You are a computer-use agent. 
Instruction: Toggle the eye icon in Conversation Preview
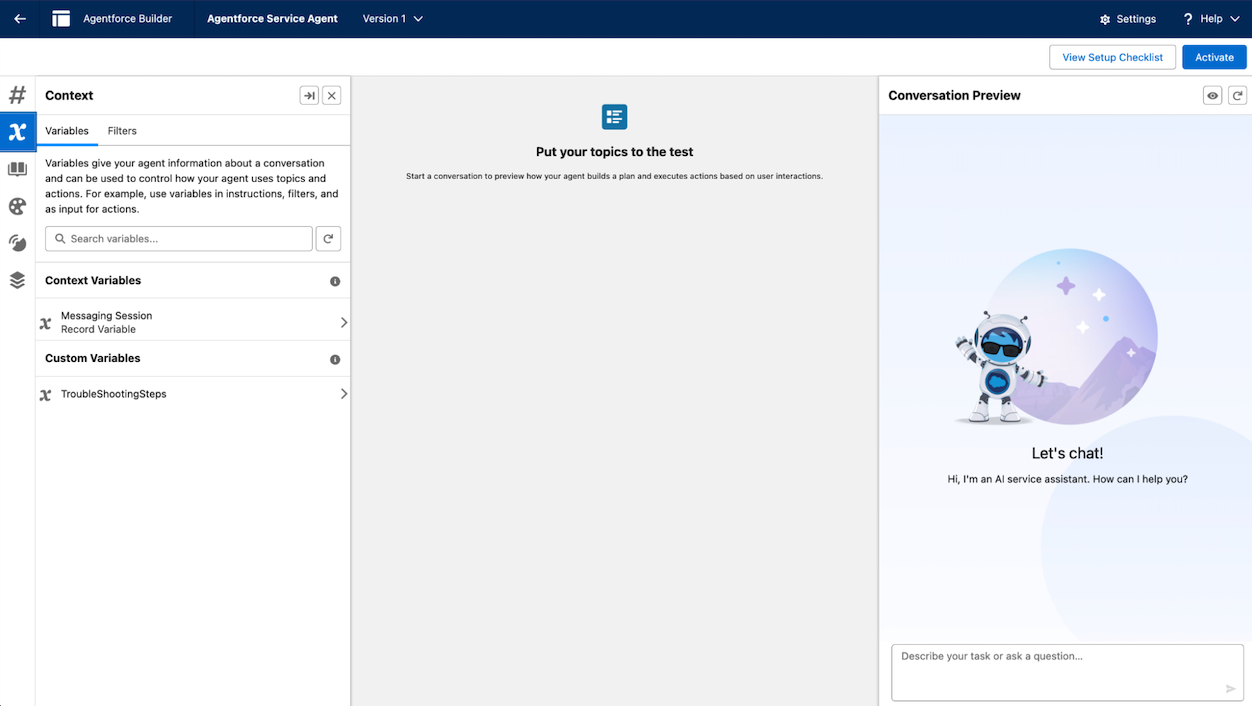click(1212, 95)
